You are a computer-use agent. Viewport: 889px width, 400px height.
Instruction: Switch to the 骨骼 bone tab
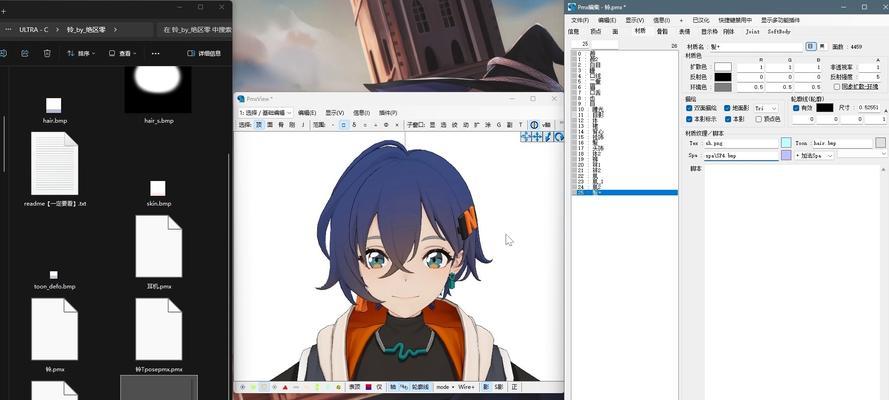coord(662,32)
